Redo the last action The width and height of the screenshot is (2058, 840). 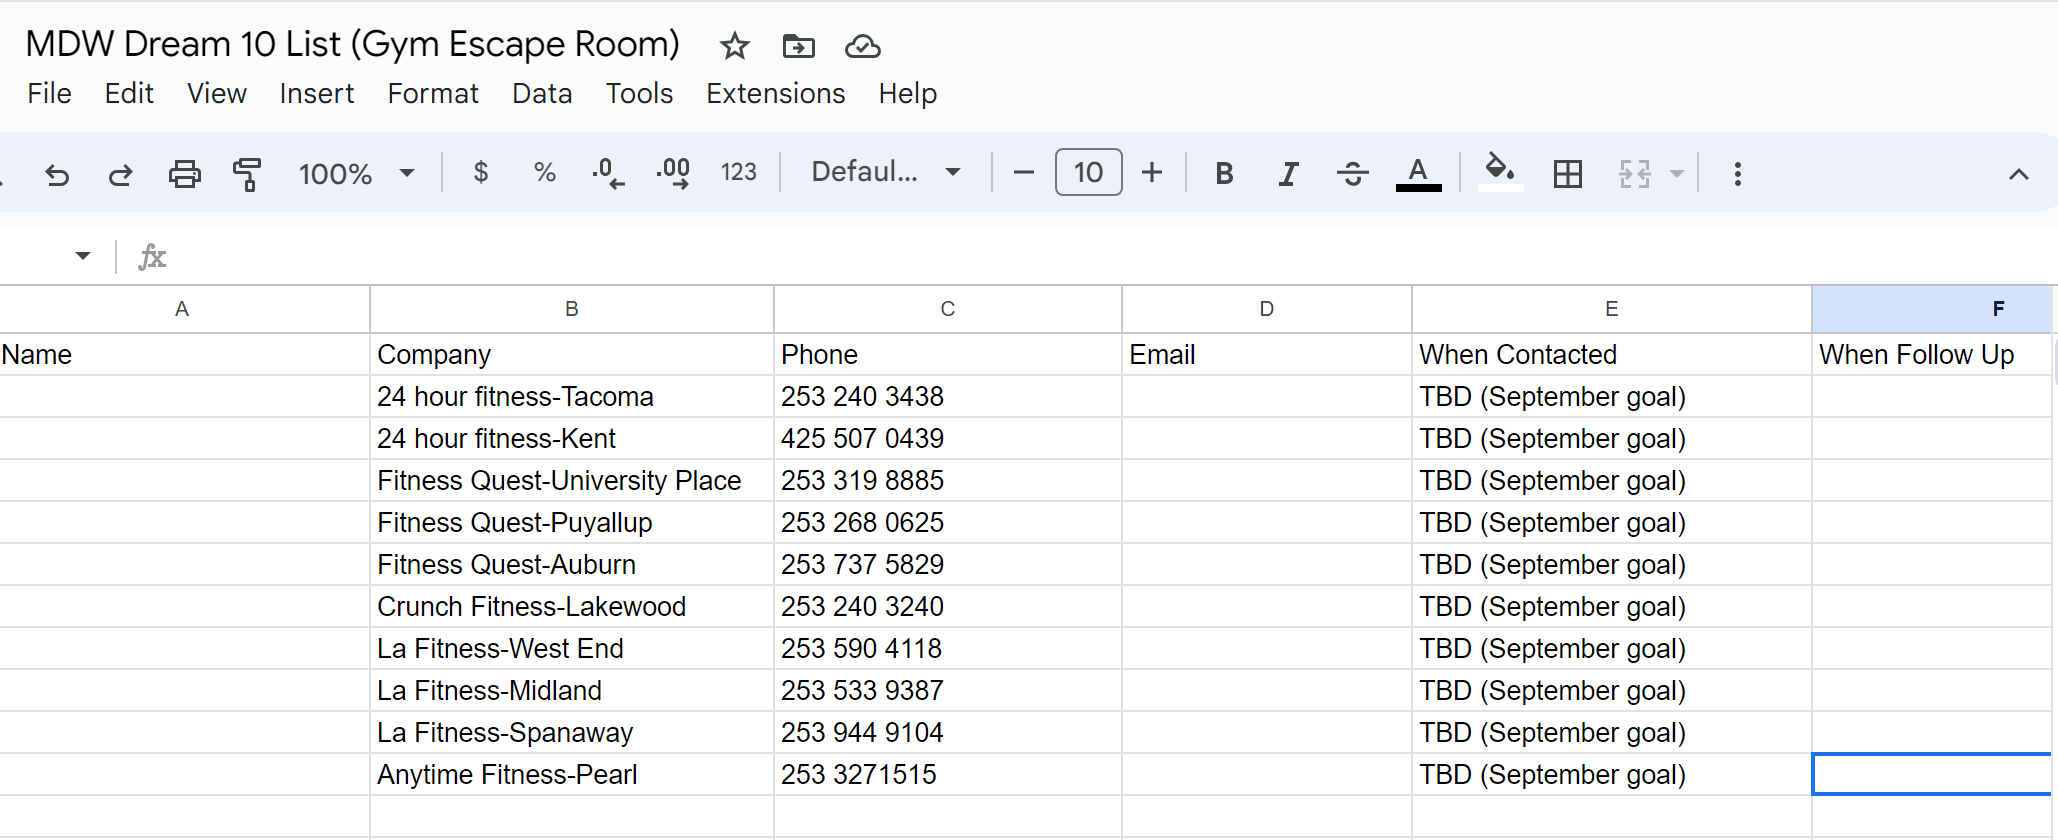[x=121, y=174]
